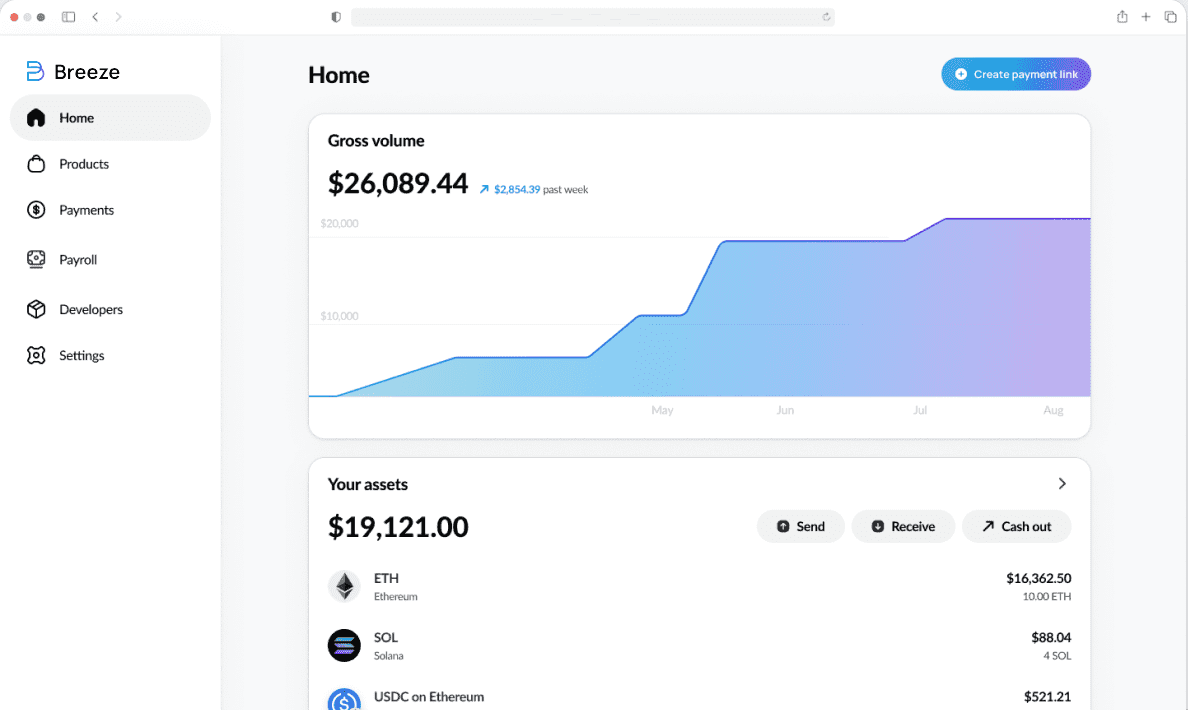The image size is (1188, 710).
Task: Click the up-arrow icon on Send button
Action: click(783, 527)
